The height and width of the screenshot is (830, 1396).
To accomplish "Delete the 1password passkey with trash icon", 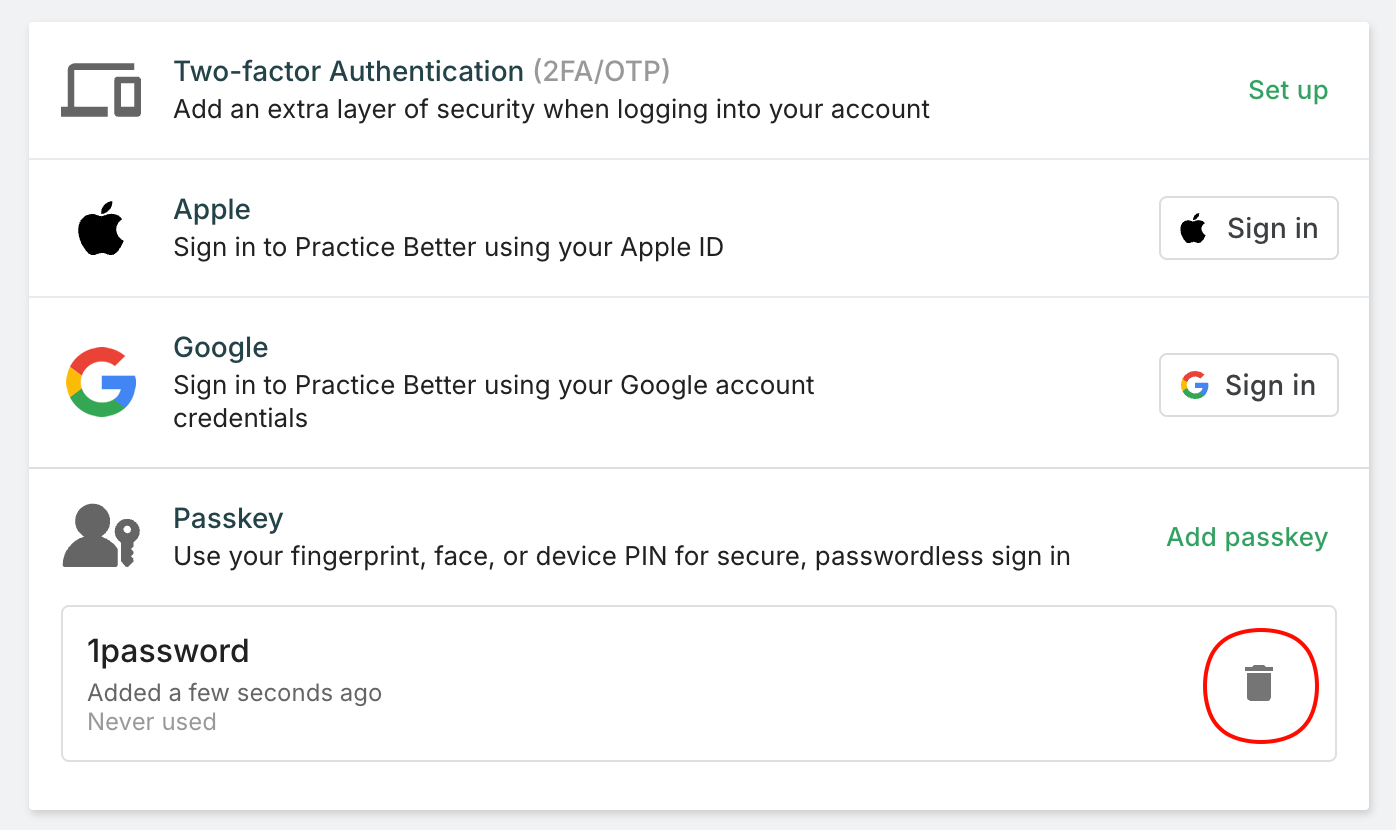I will point(1258,684).
